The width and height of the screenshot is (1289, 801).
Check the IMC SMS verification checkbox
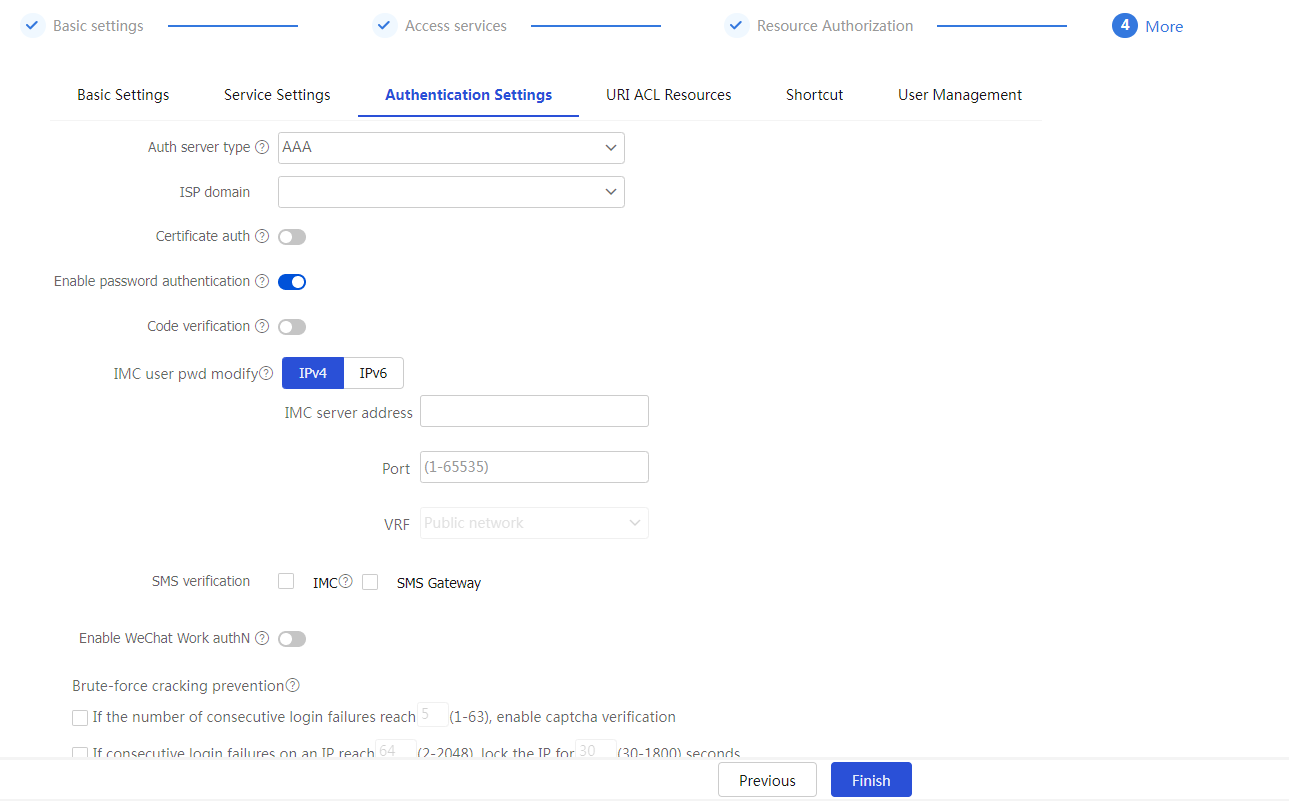[x=286, y=581]
